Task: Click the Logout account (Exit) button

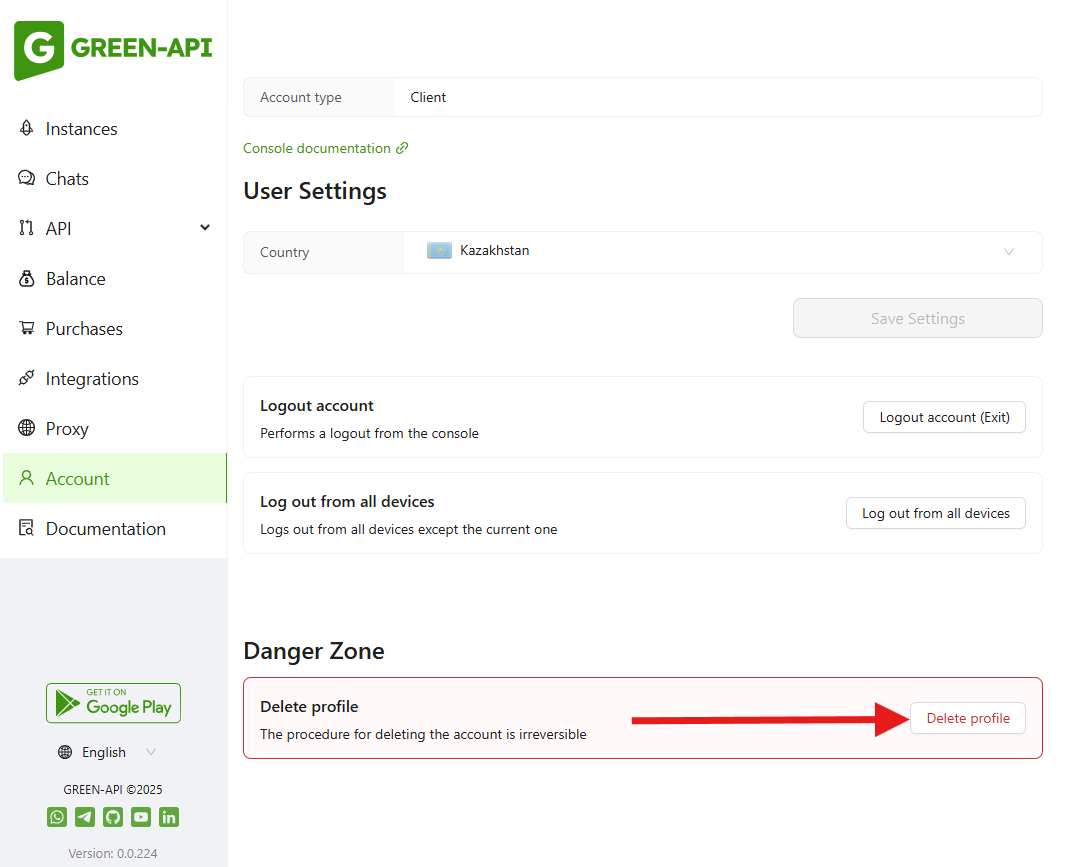Action: [x=944, y=417]
